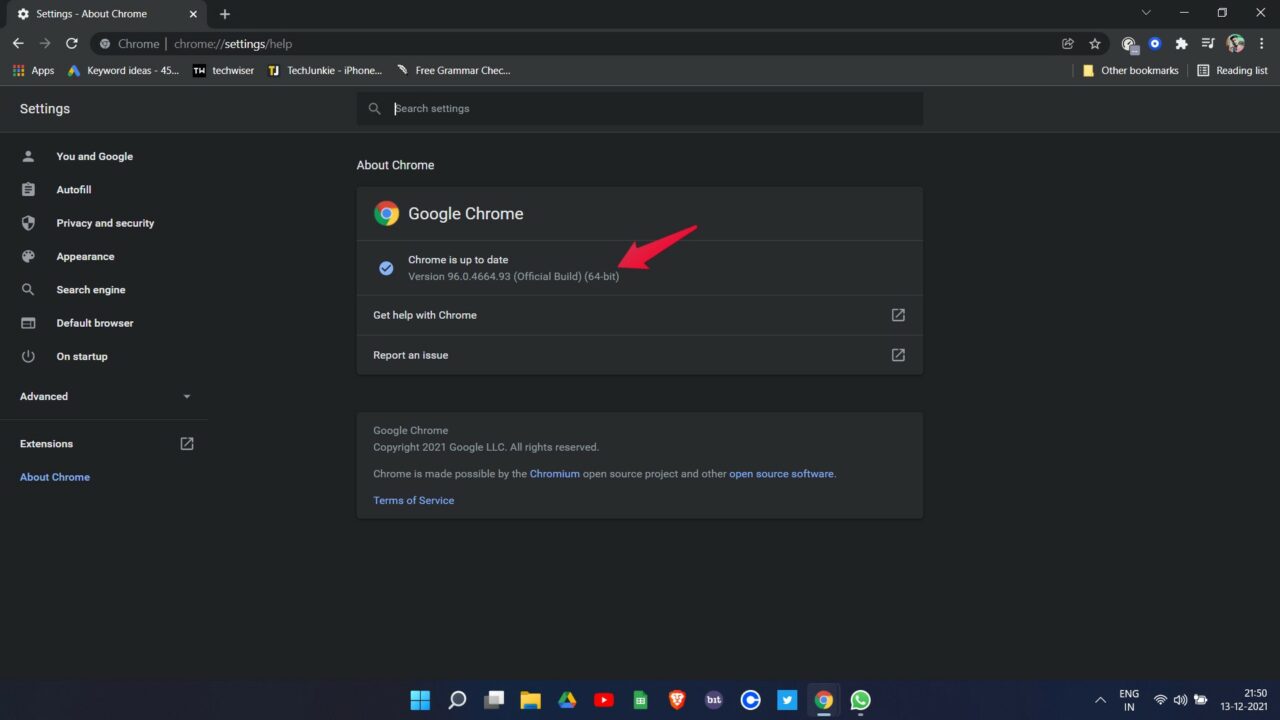Click the volume speaker icon in tray
This screenshot has height=720, width=1280.
point(1181,700)
